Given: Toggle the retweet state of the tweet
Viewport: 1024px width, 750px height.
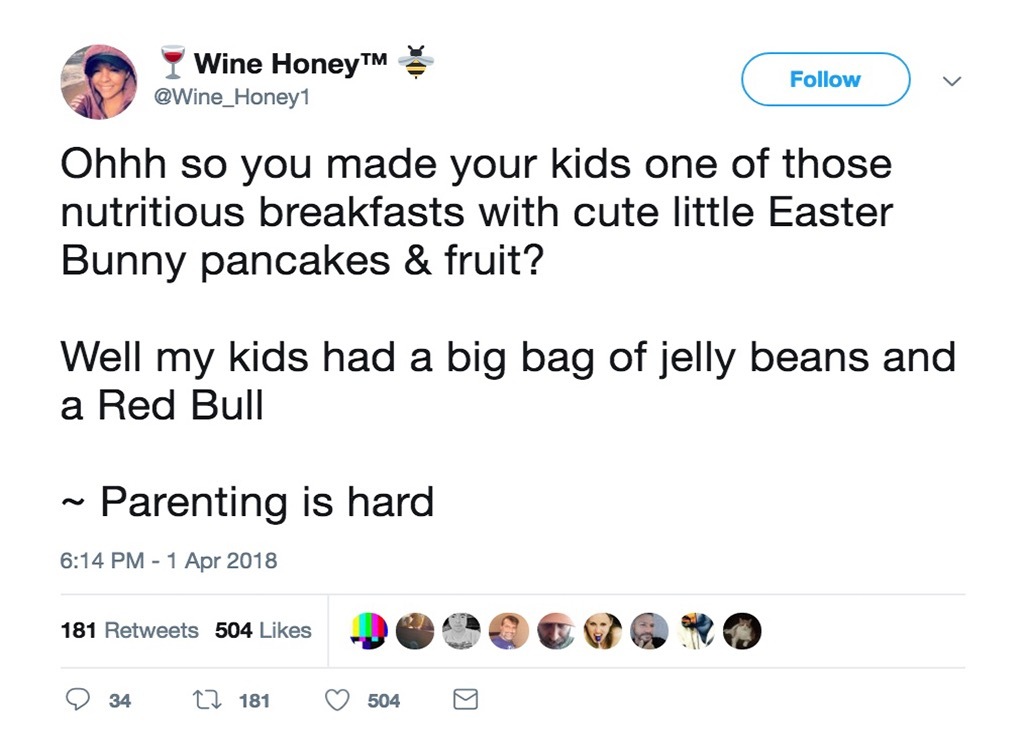Looking at the screenshot, I should tap(207, 700).
